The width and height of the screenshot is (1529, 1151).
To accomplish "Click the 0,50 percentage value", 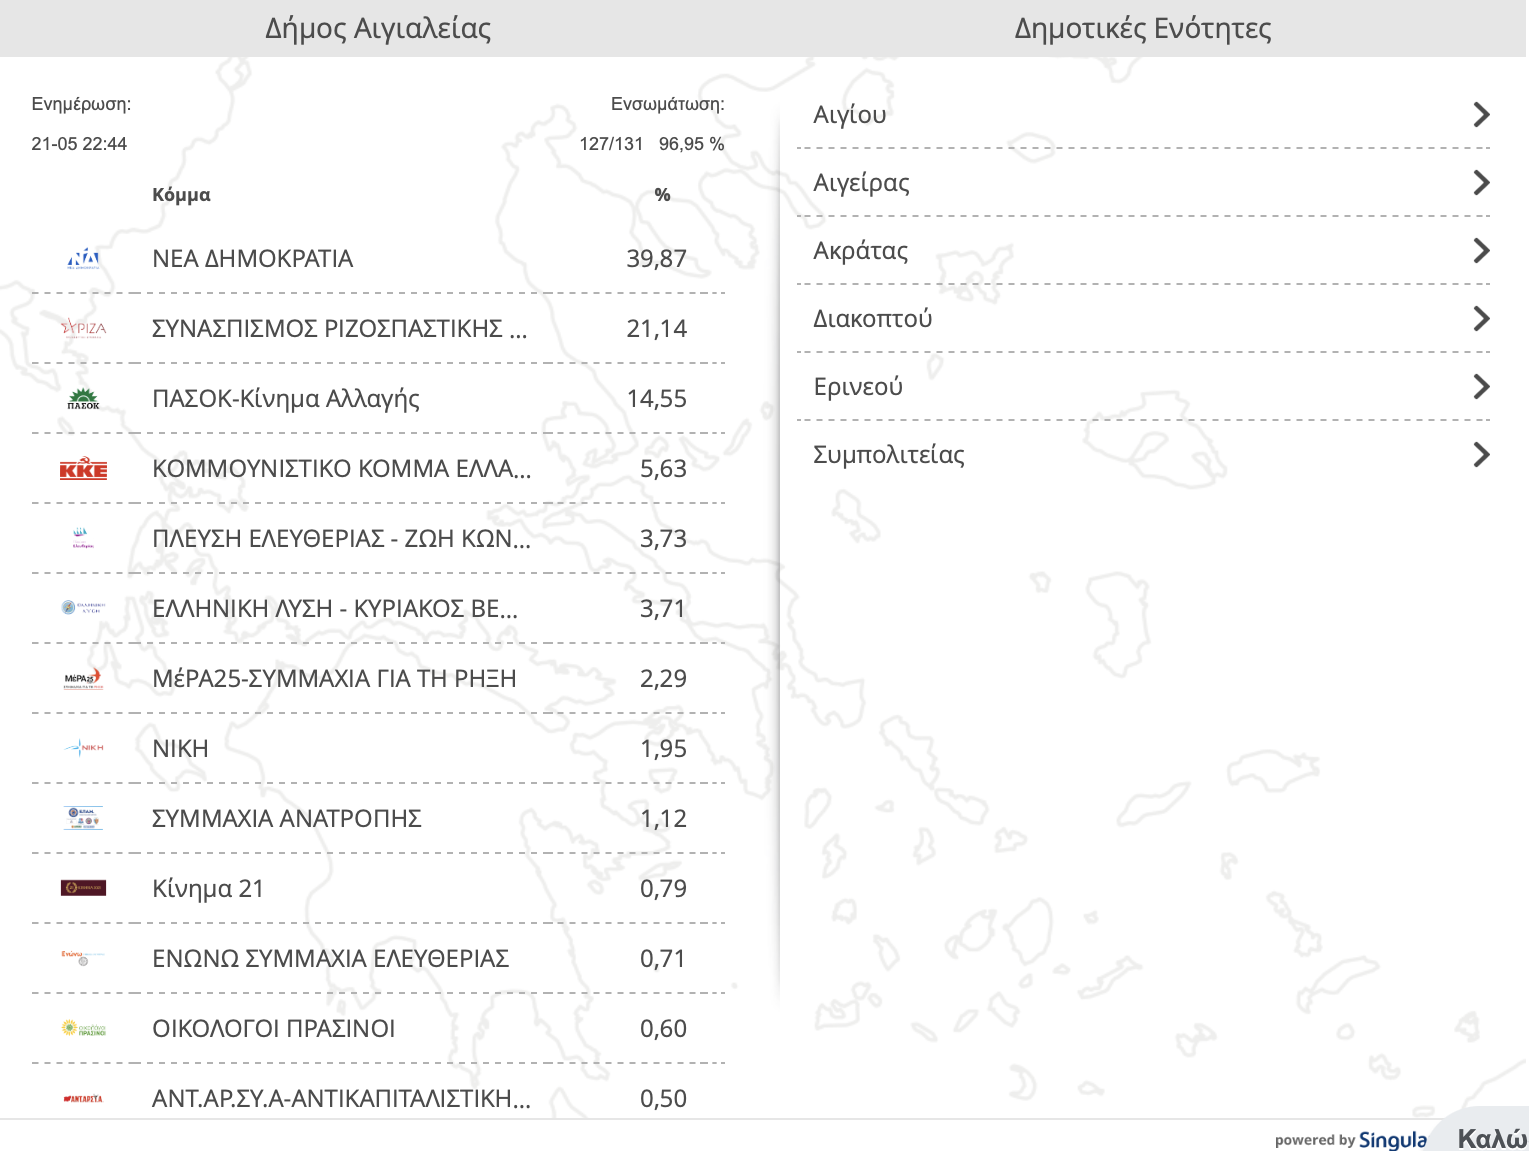I will click(x=663, y=1099).
